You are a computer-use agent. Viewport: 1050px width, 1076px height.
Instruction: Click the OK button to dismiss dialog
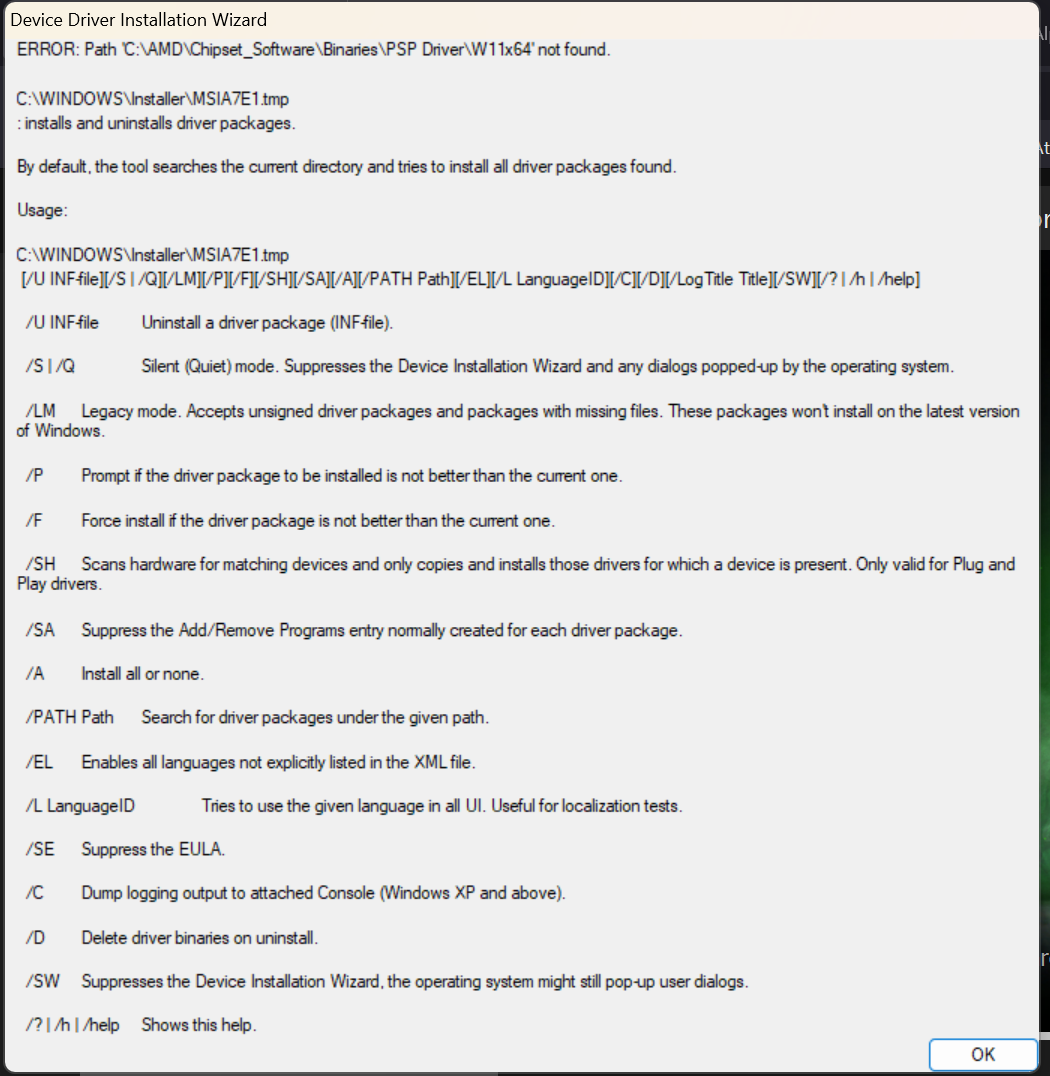[x=982, y=1053]
